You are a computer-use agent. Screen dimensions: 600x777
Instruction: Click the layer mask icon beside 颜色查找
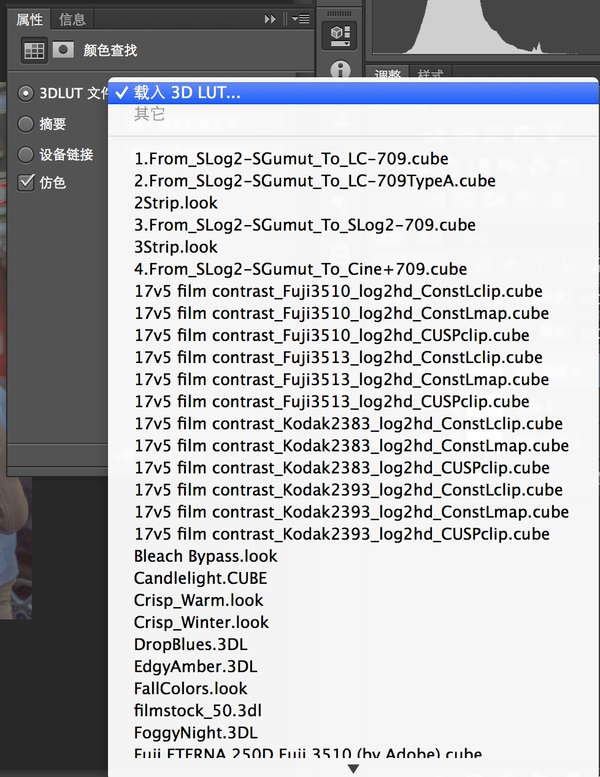(63, 50)
